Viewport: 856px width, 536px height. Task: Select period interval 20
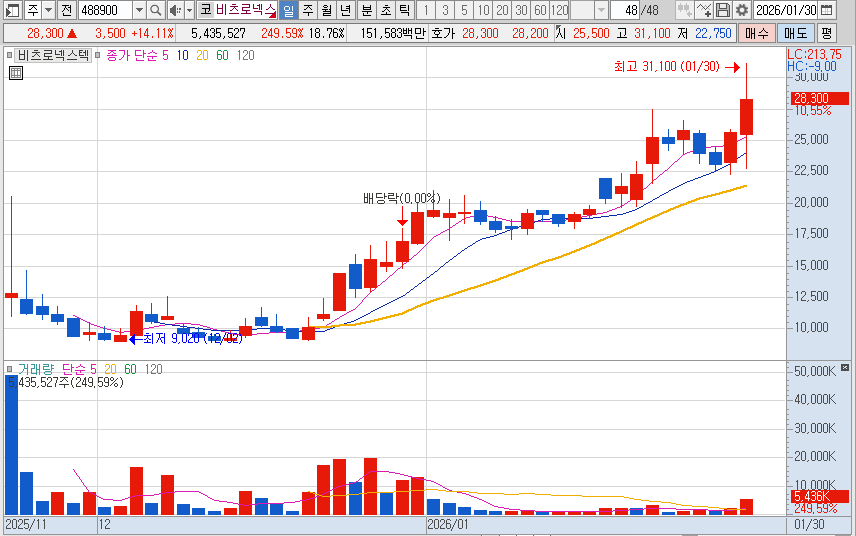tap(502, 10)
